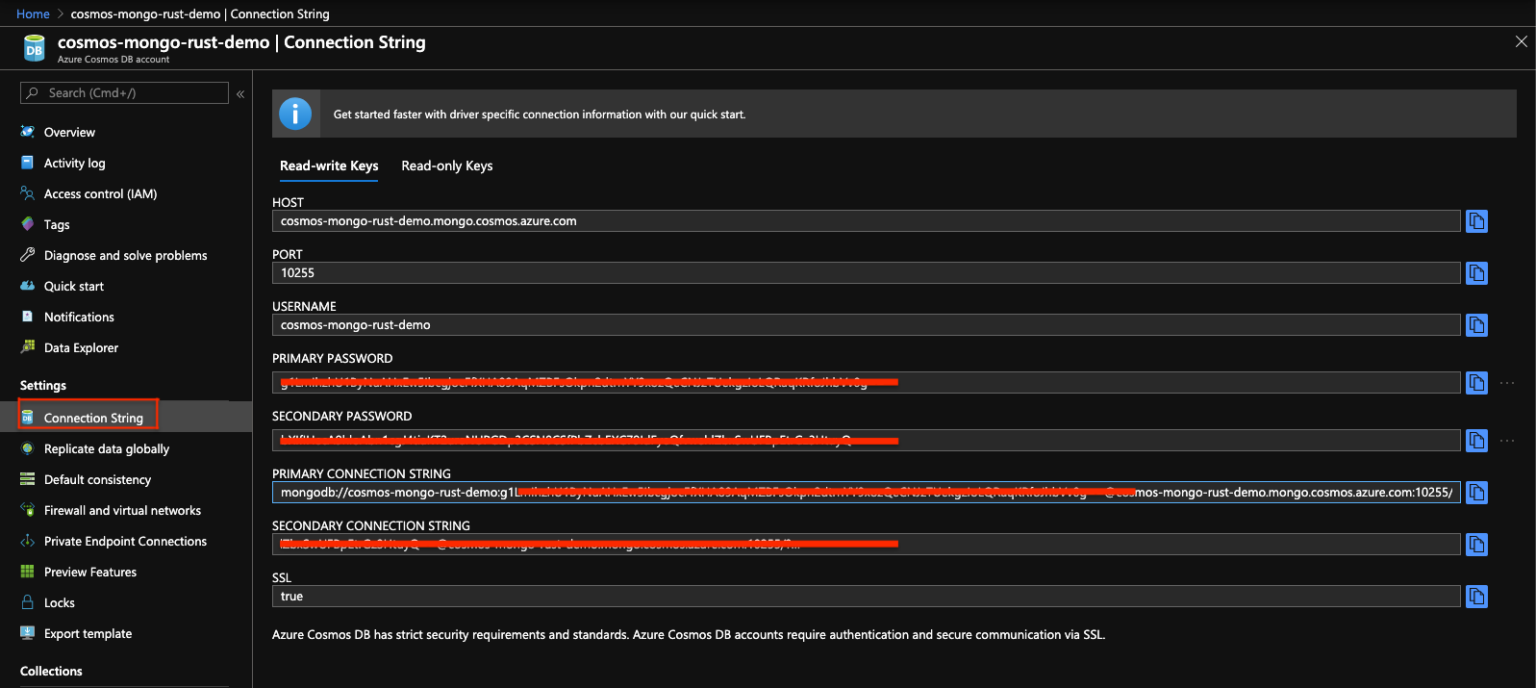Copy the HOST value to clipboard
Image resolution: width=1536 pixels, height=688 pixels.
click(x=1476, y=221)
